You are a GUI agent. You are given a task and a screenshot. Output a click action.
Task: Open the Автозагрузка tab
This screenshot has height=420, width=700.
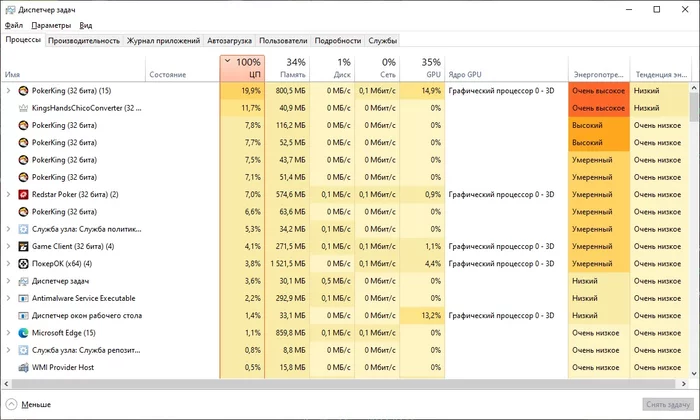click(229, 41)
